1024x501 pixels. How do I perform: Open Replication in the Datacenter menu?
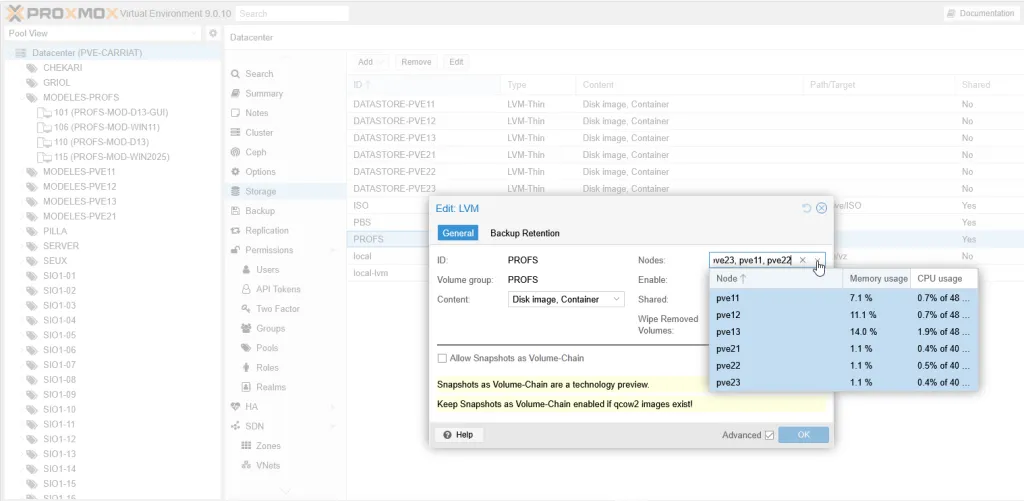(x=266, y=231)
